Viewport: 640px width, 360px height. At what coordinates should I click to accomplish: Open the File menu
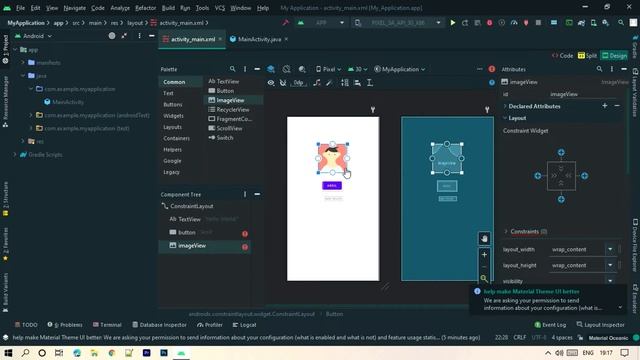coord(20,8)
